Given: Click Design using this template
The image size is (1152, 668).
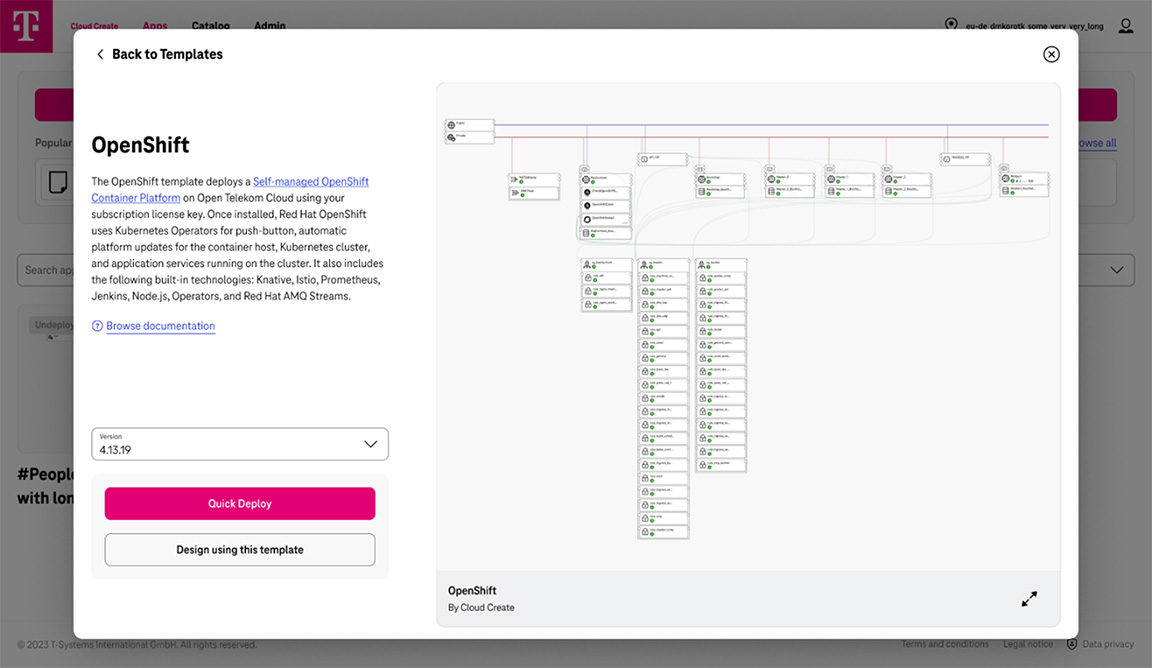Looking at the screenshot, I should point(240,549).
